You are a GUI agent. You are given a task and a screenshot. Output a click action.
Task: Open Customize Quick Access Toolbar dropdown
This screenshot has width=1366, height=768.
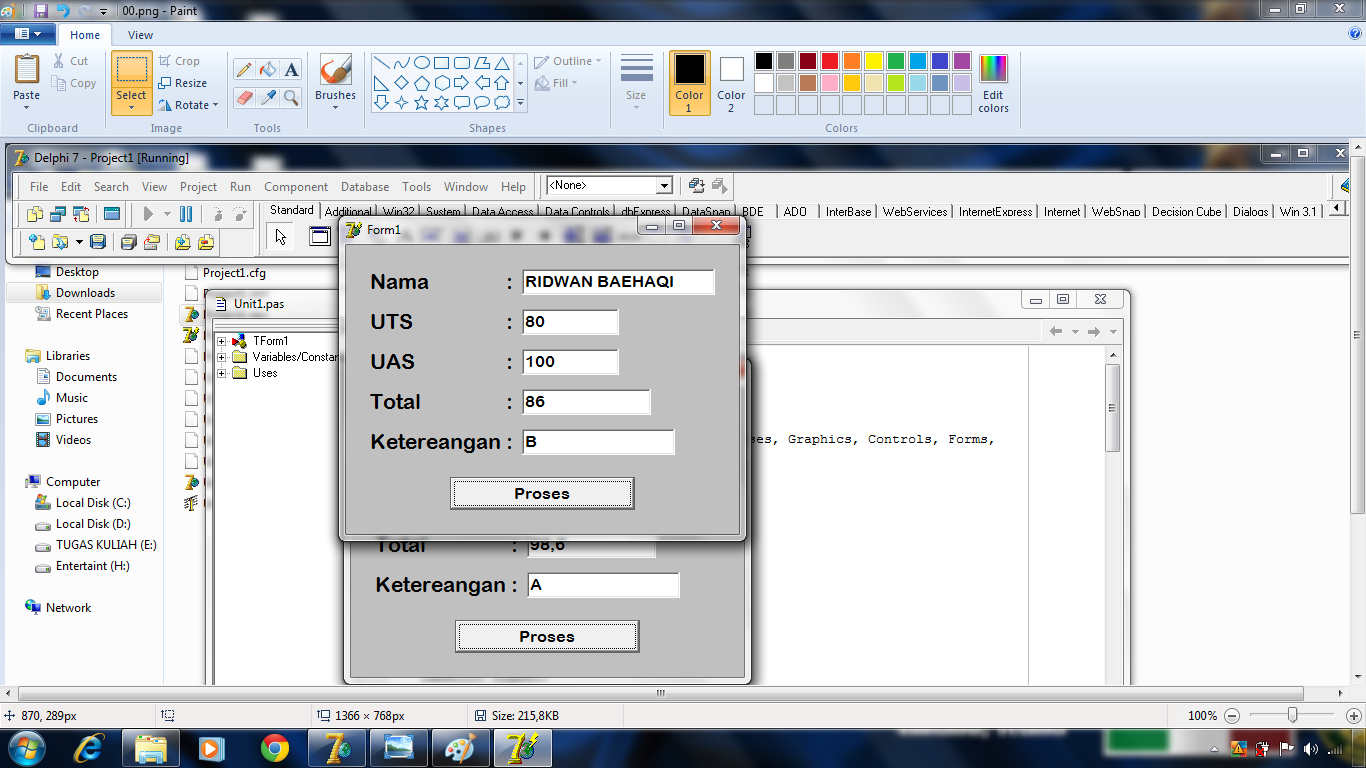pos(103,11)
